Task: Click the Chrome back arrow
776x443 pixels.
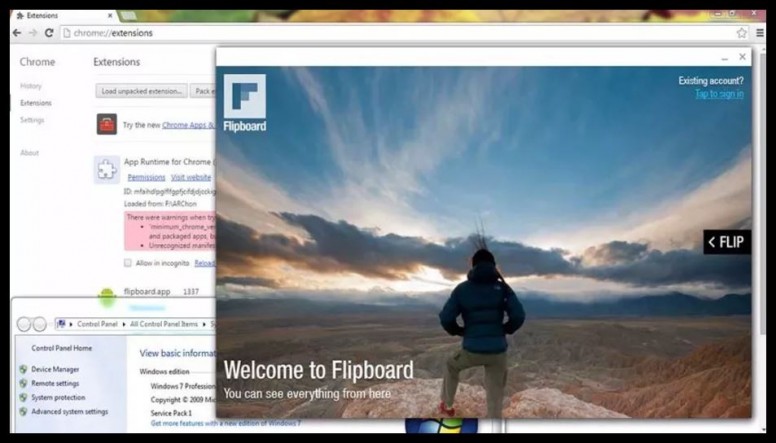Action: click(x=17, y=33)
